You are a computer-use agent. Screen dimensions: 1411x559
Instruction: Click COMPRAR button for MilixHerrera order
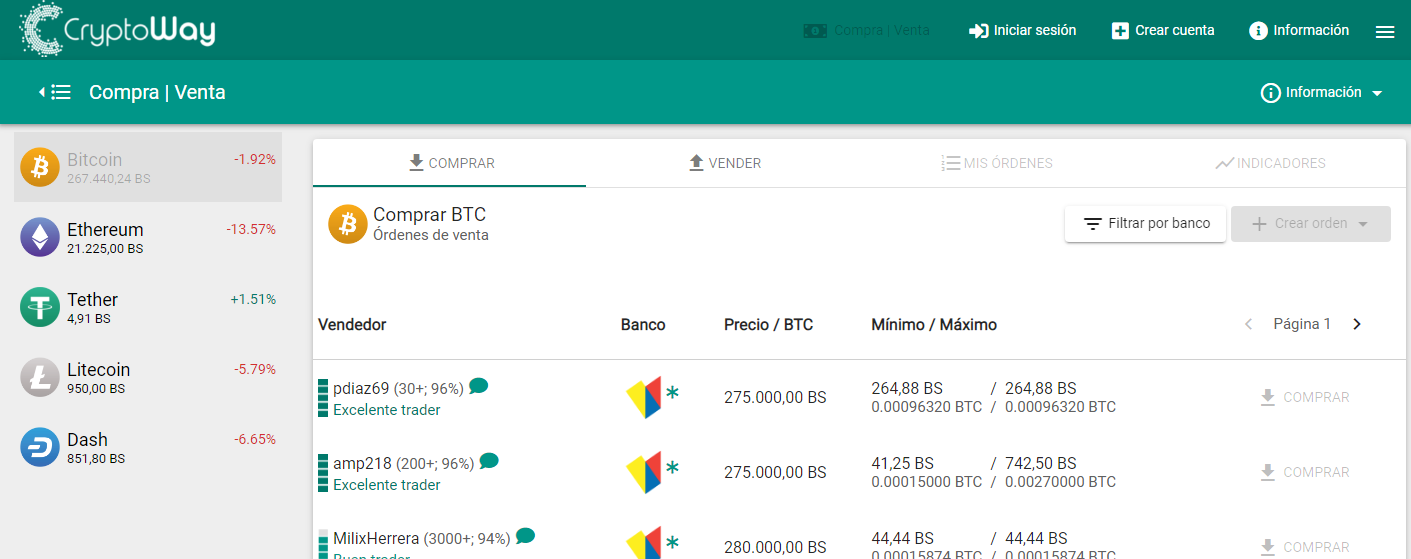[x=1305, y=547]
